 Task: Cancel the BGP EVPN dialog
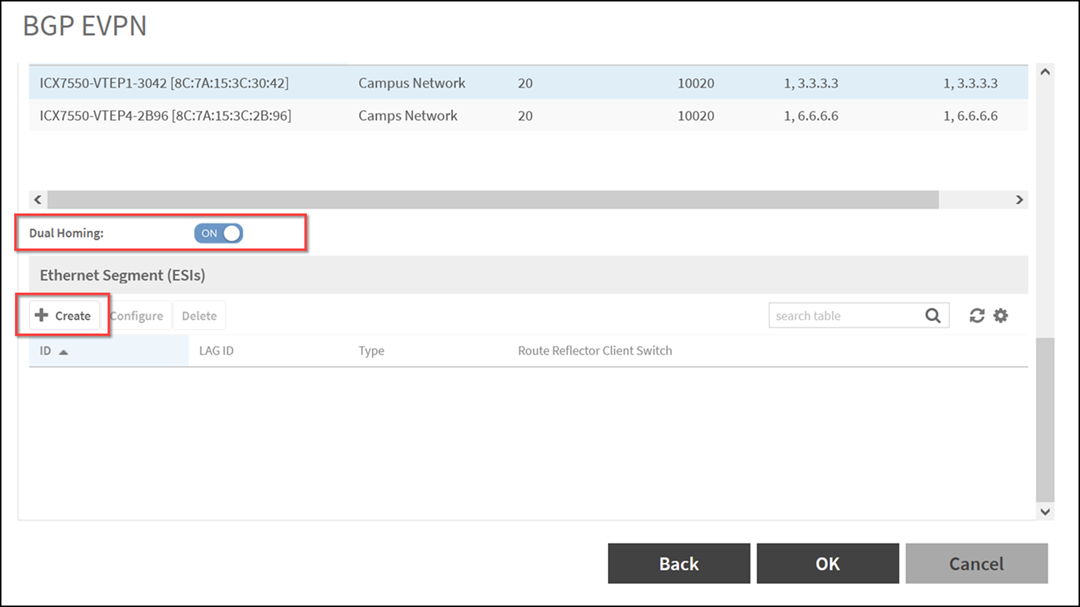tap(977, 564)
